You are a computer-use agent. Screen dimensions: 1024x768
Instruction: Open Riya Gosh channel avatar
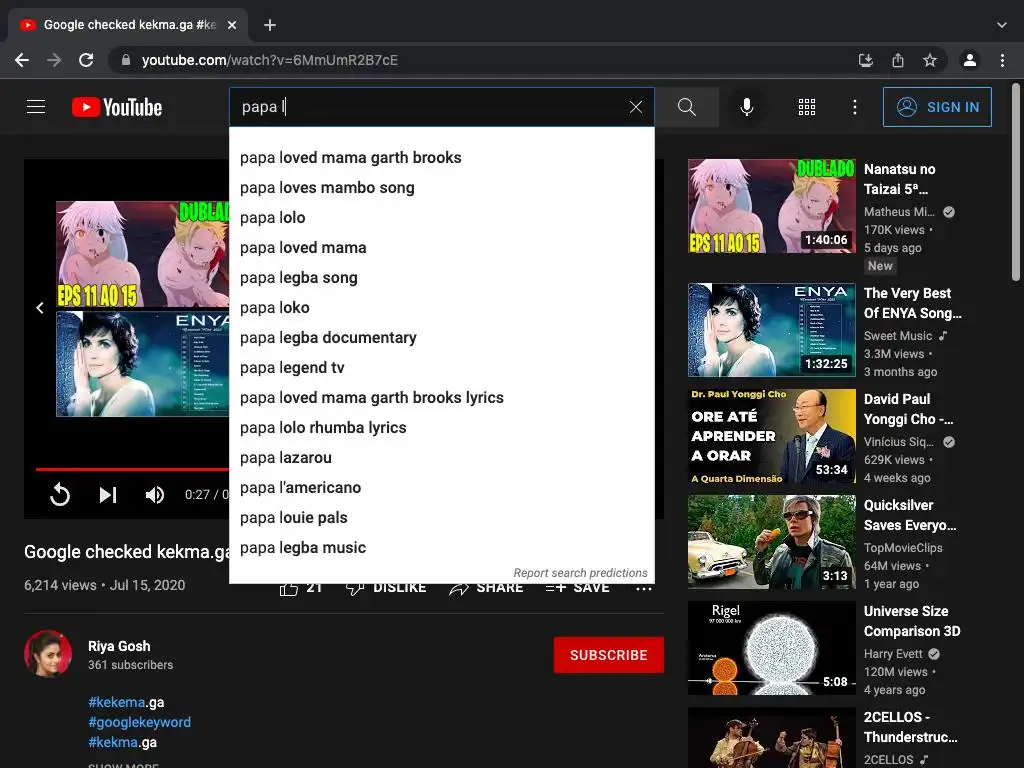tap(48, 653)
